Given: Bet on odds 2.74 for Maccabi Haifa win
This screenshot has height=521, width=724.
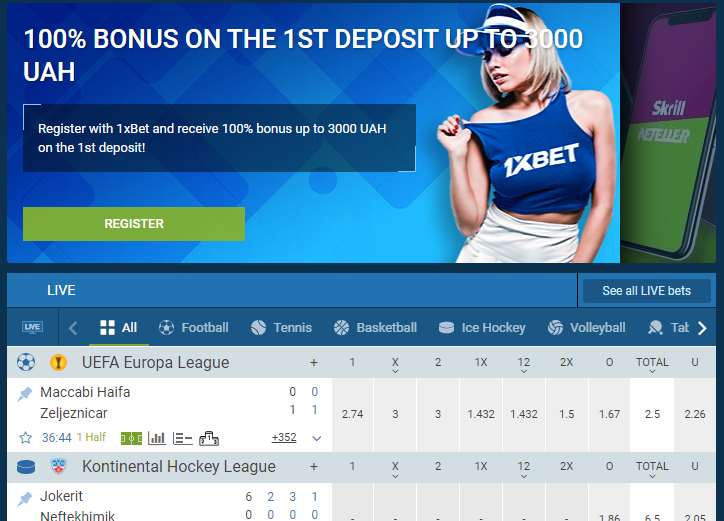Looking at the screenshot, I should 352,414.
